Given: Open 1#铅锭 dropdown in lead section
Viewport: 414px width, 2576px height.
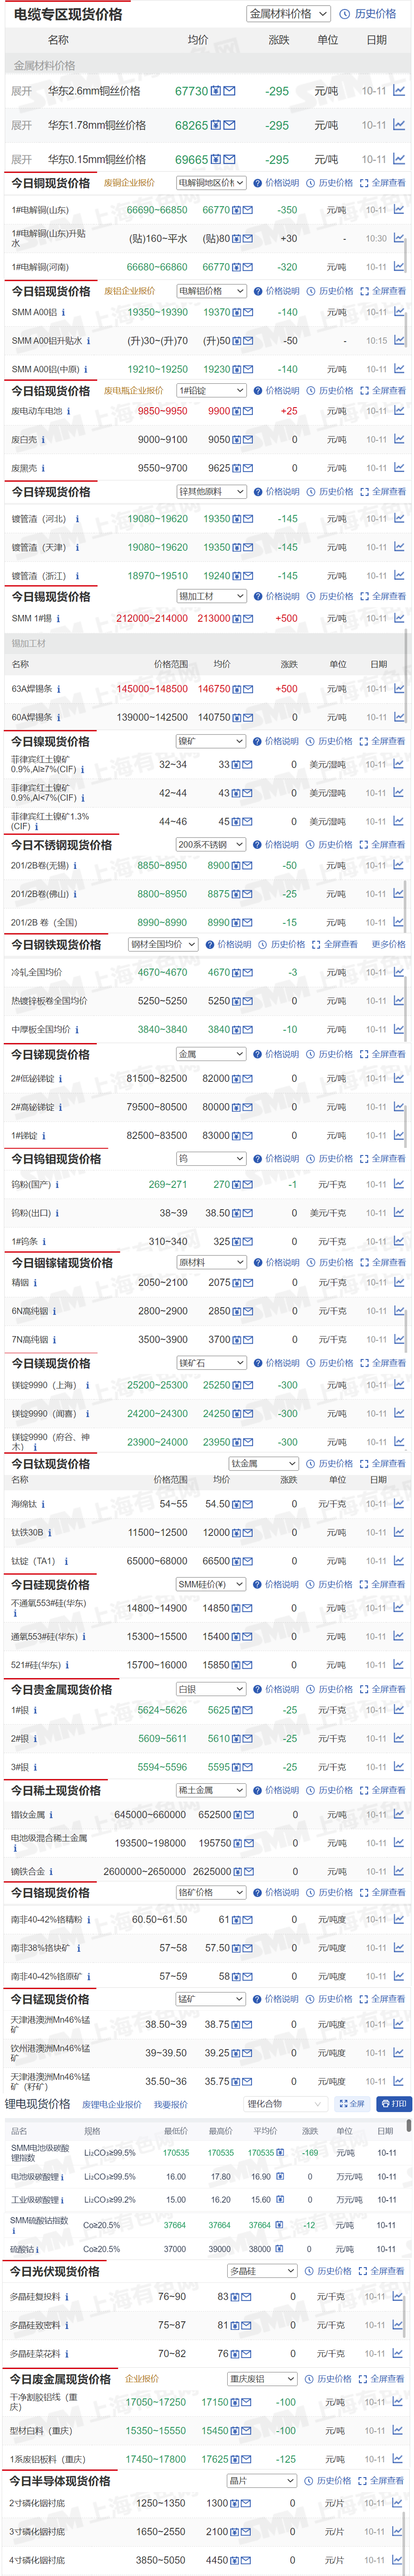Looking at the screenshot, I should tap(211, 391).
